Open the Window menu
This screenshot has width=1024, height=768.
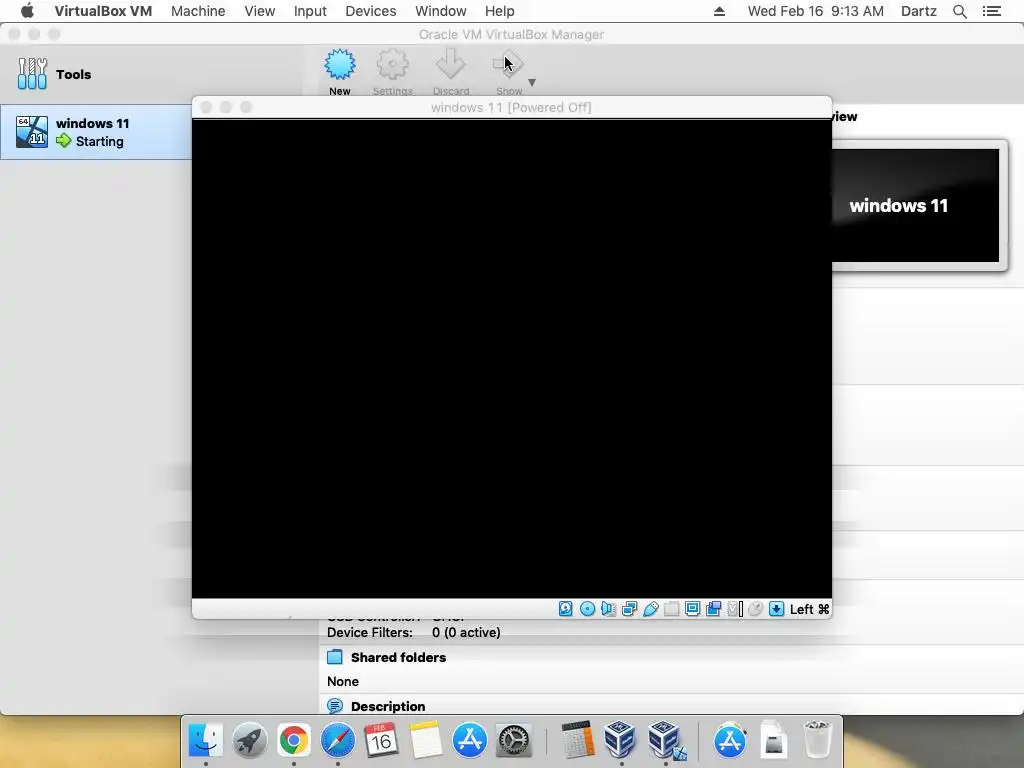point(441,11)
